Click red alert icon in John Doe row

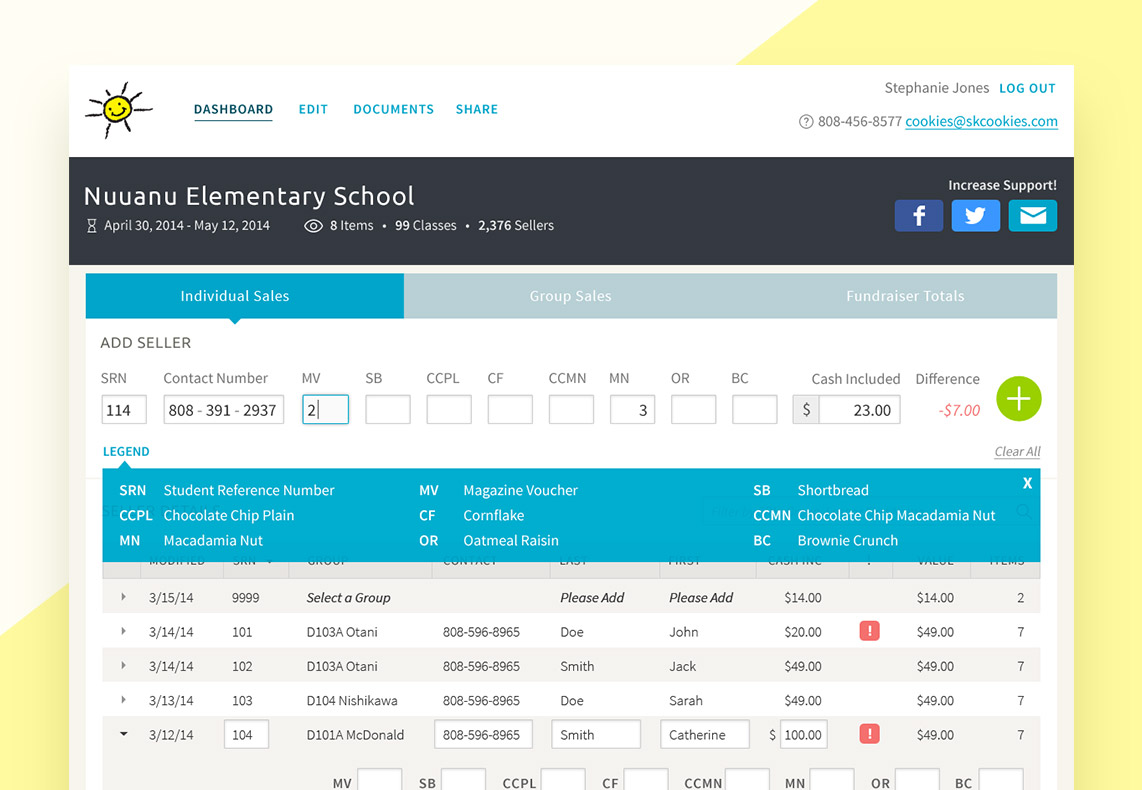pos(869,631)
